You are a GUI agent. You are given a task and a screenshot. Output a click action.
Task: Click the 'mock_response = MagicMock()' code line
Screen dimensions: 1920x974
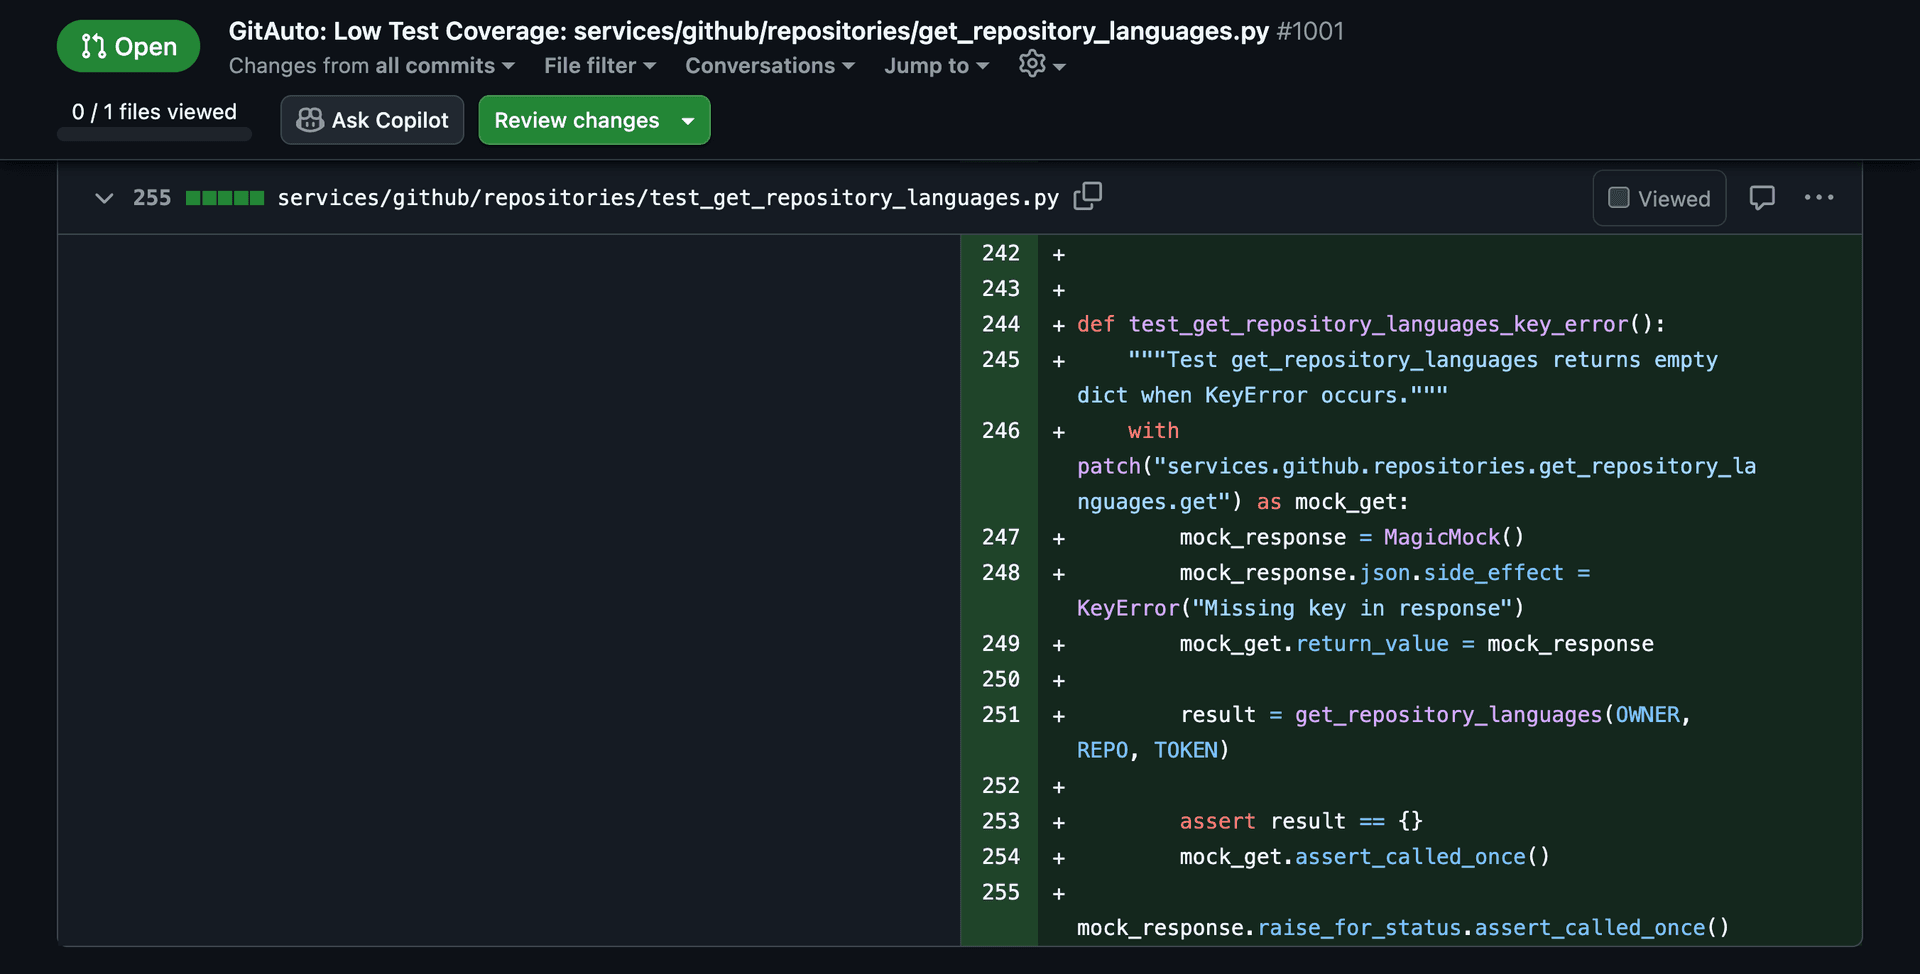tap(1351, 537)
